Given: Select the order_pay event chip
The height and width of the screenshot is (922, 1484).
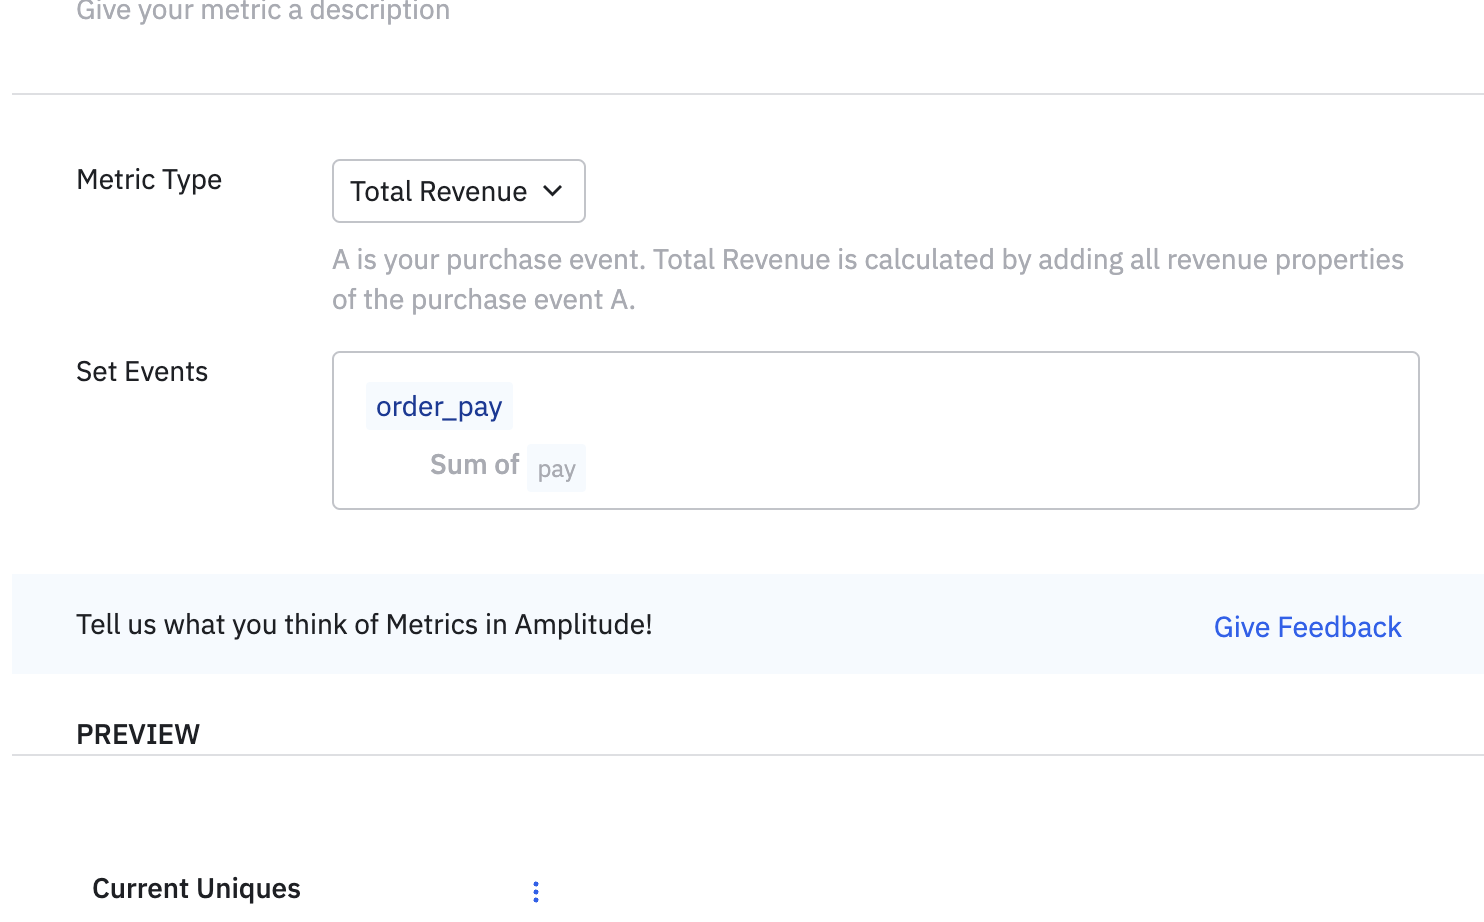Looking at the screenshot, I should [x=439, y=407].
